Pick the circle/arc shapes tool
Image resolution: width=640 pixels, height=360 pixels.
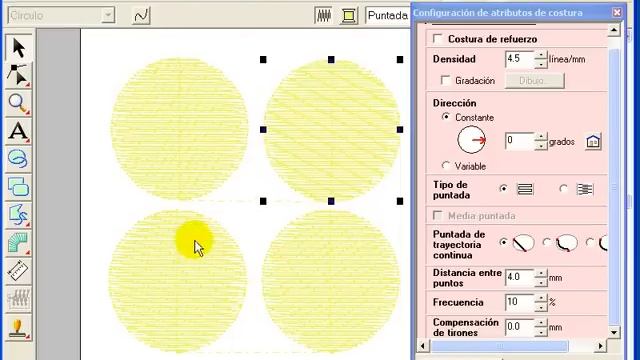[18, 159]
